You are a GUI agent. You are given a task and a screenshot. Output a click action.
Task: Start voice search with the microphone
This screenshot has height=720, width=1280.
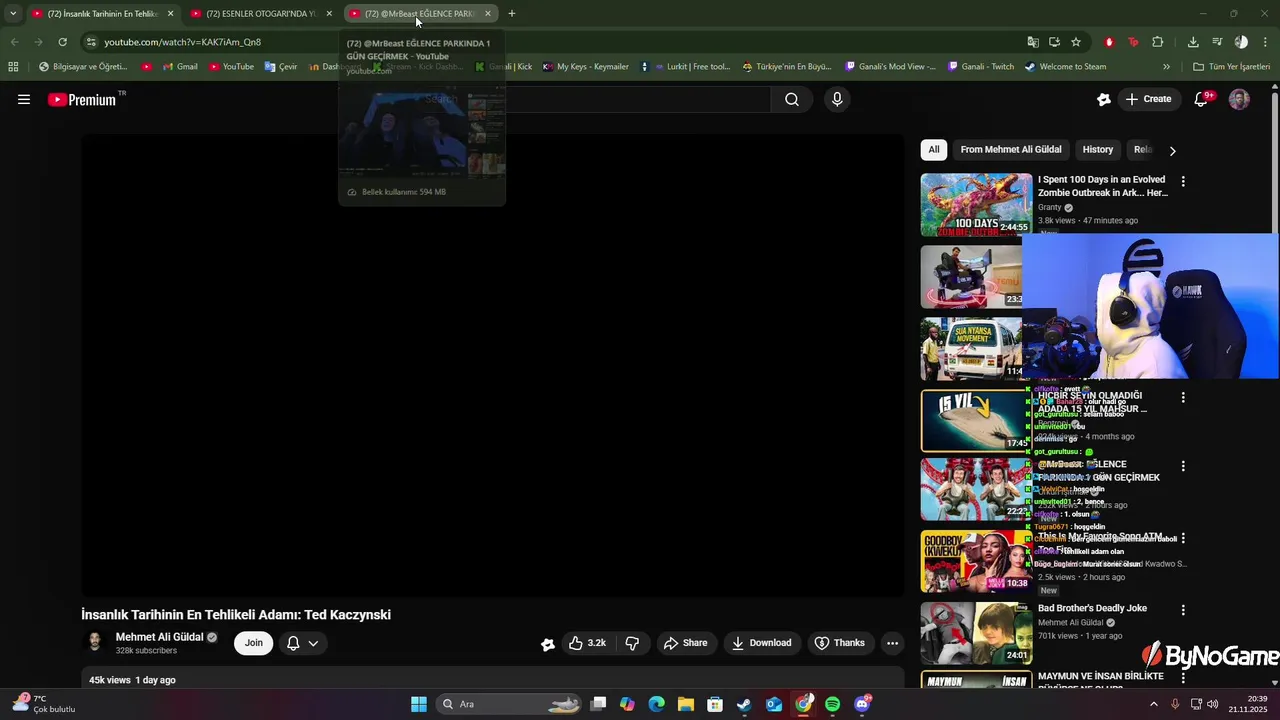click(837, 99)
